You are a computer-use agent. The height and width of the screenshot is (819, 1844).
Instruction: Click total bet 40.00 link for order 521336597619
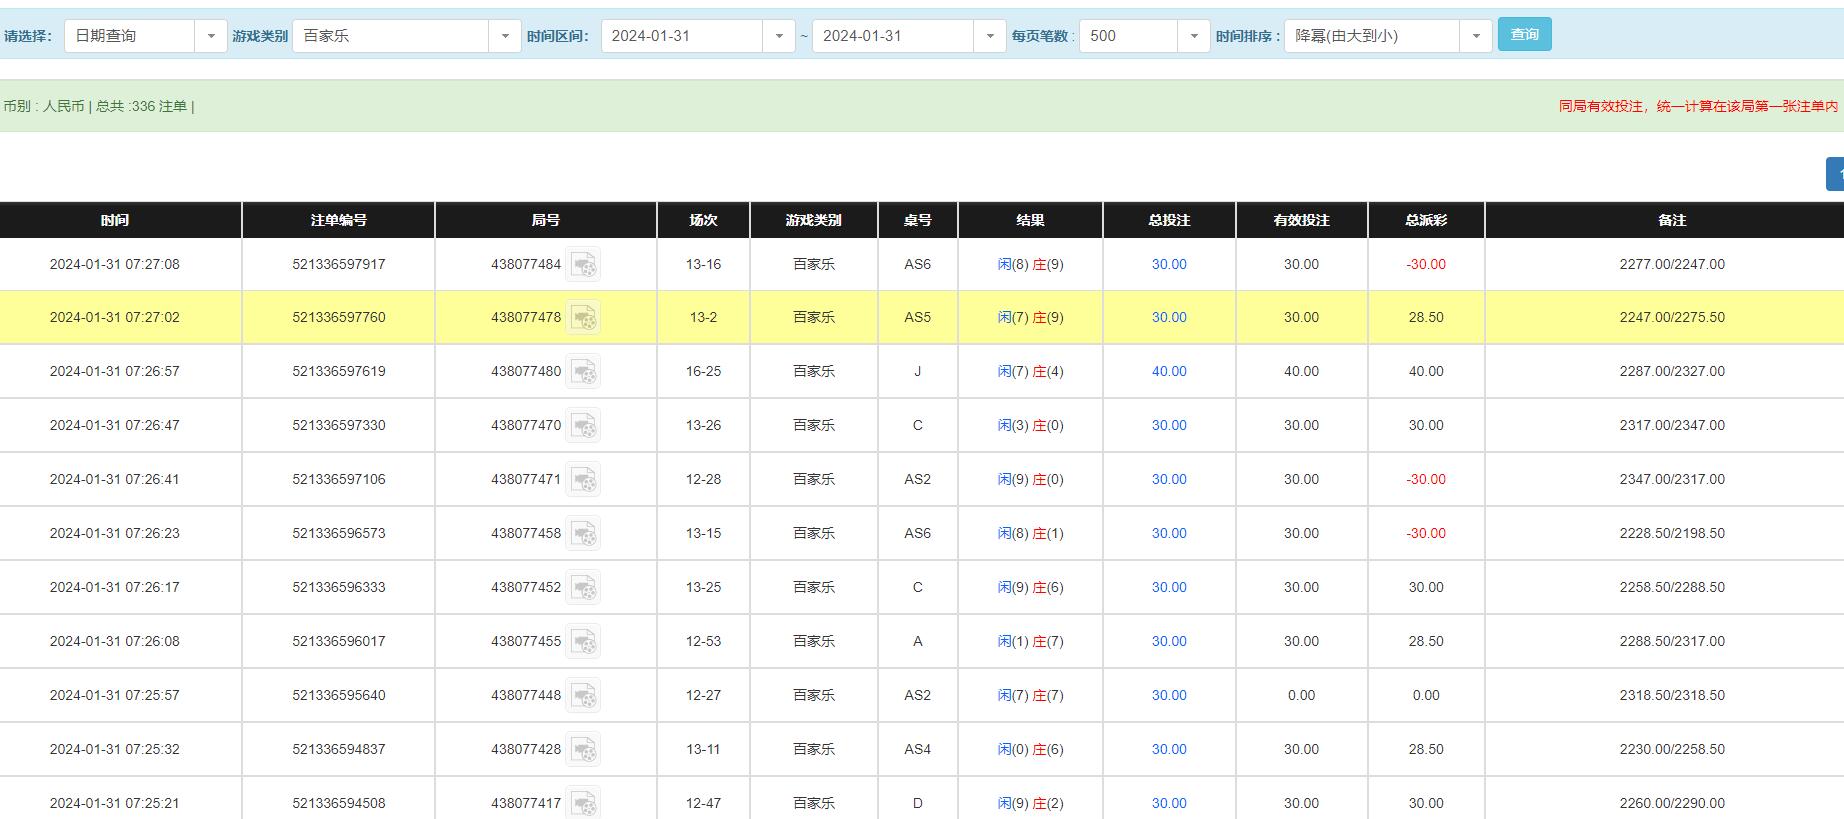[1169, 371]
